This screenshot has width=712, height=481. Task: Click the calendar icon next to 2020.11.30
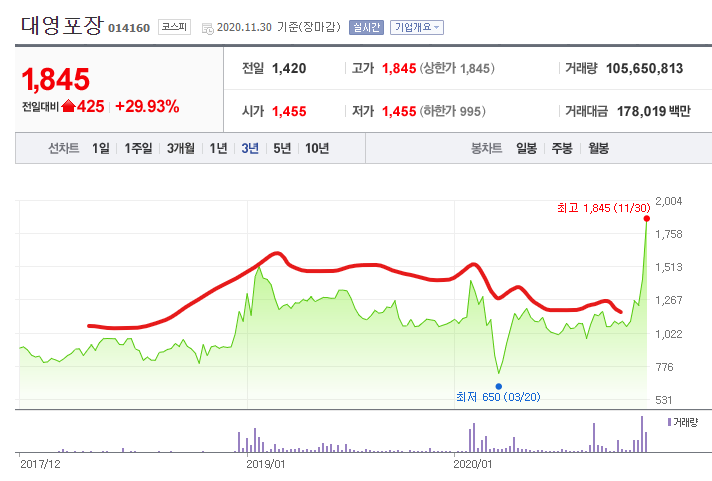(x=208, y=29)
